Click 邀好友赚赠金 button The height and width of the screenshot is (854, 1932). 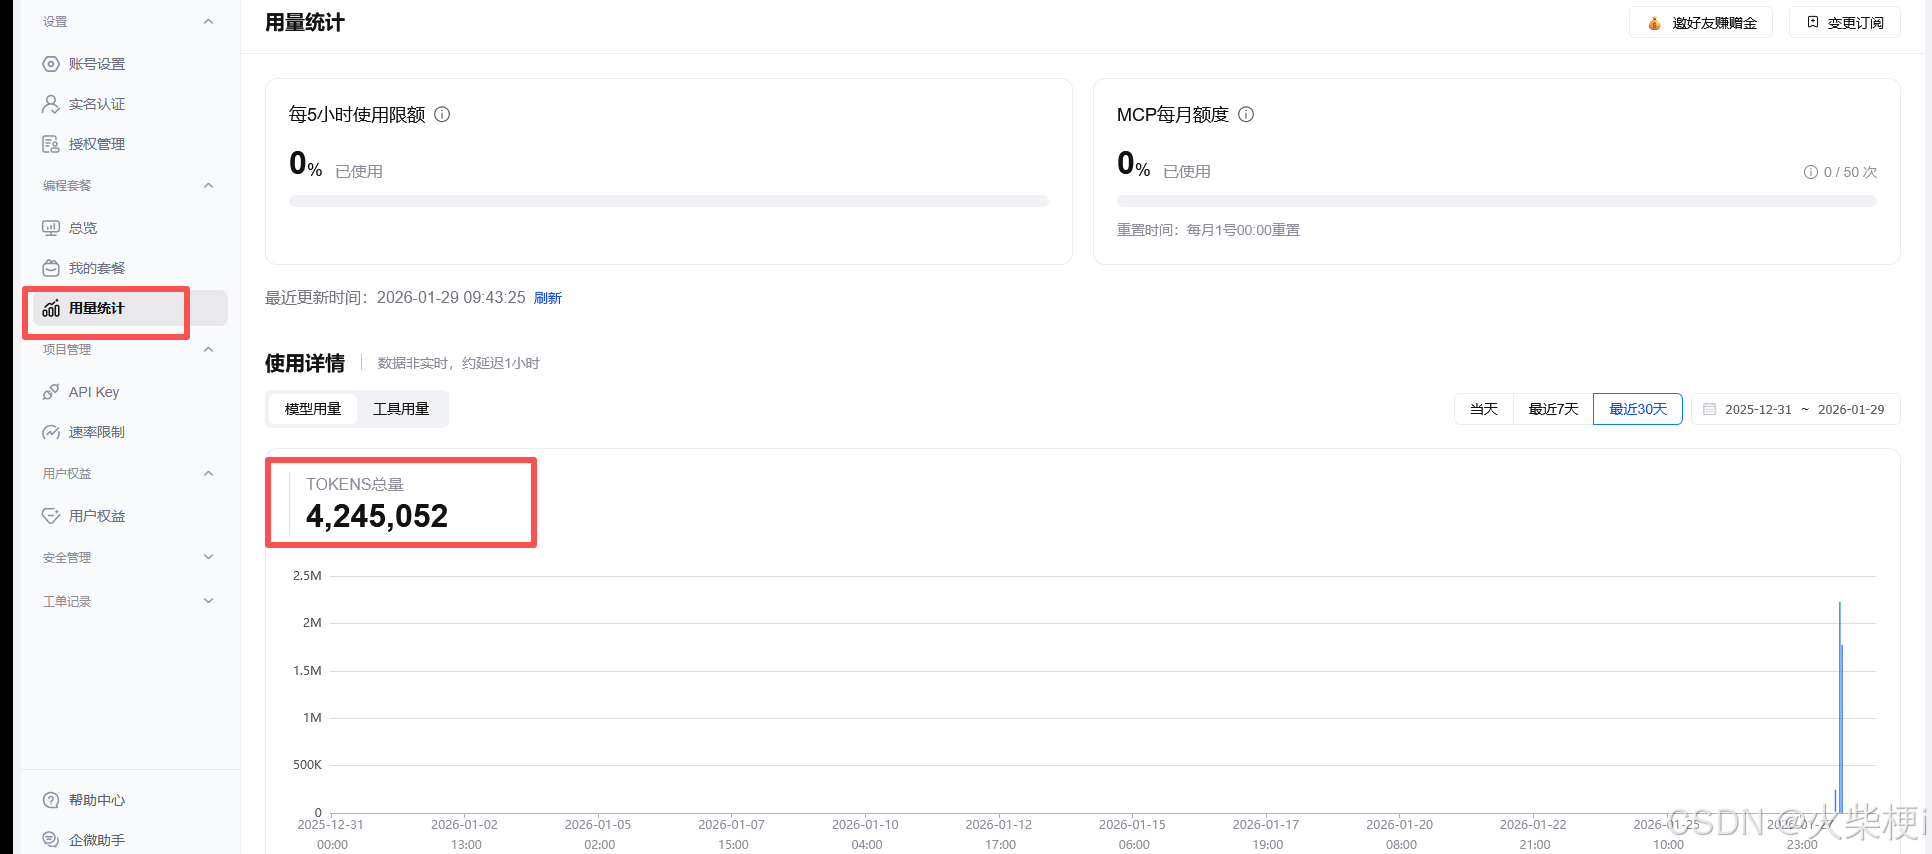pos(1701,23)
